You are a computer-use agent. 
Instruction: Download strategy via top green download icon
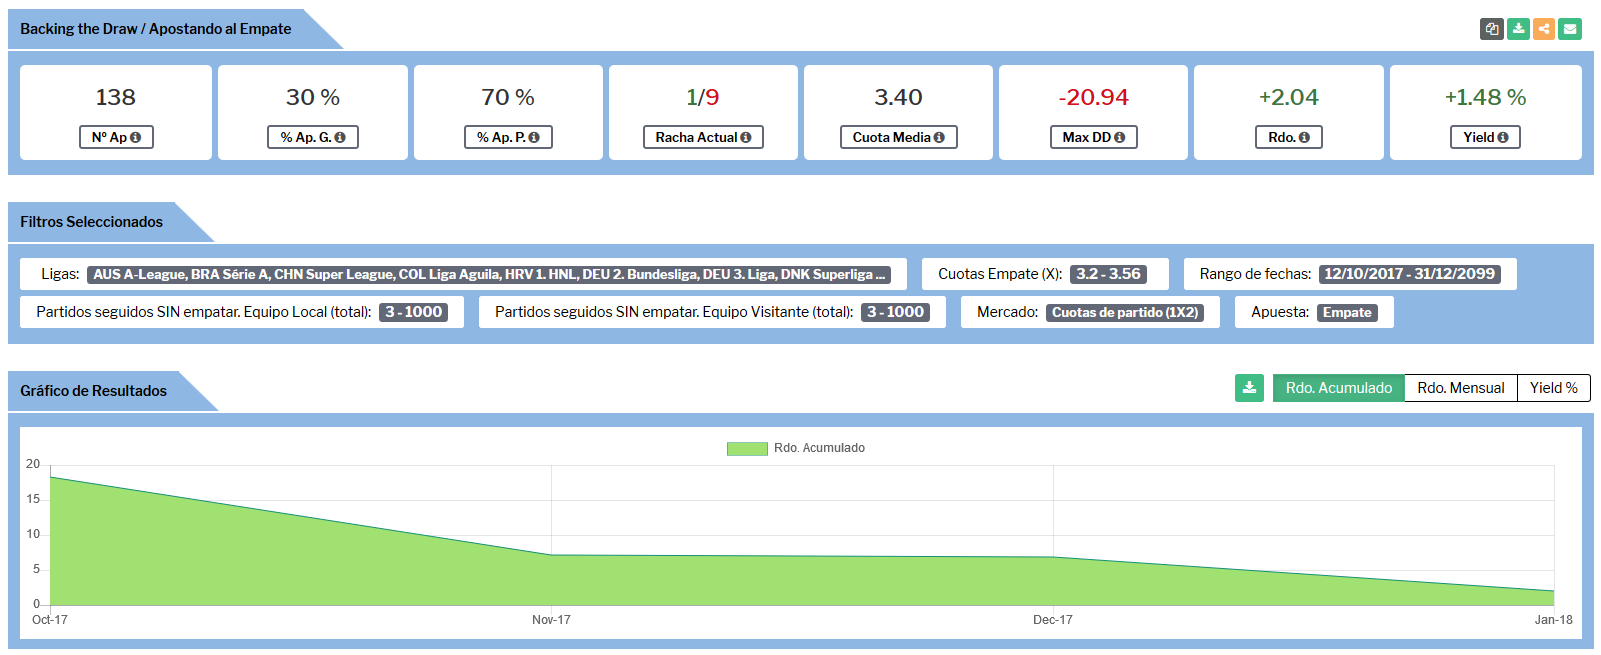[1518, 29]
